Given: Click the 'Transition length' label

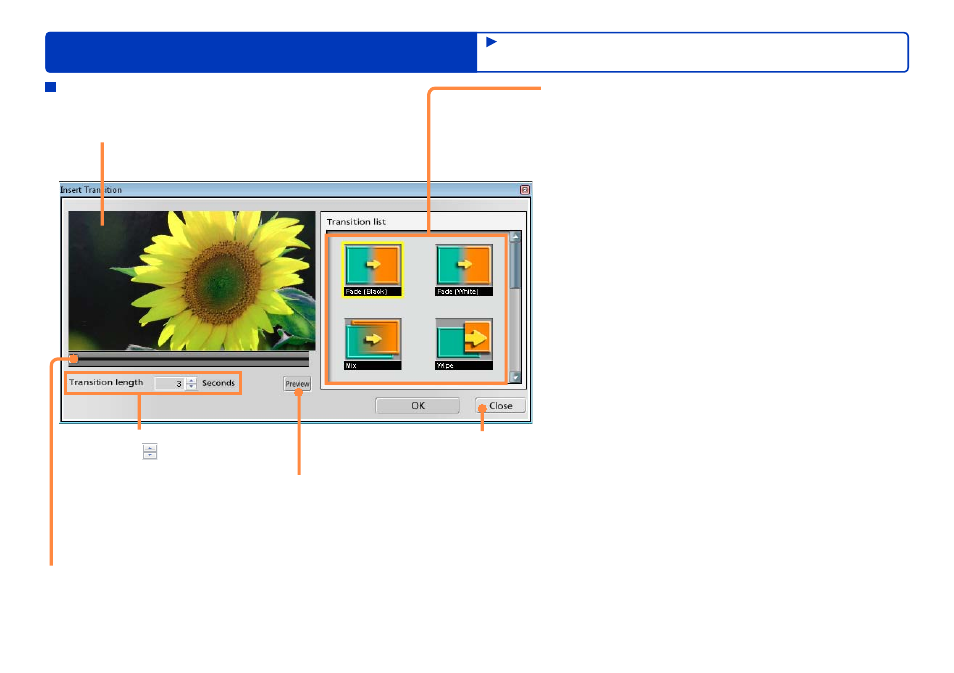Looking at the screenshot, I should [x=106, y=382].
